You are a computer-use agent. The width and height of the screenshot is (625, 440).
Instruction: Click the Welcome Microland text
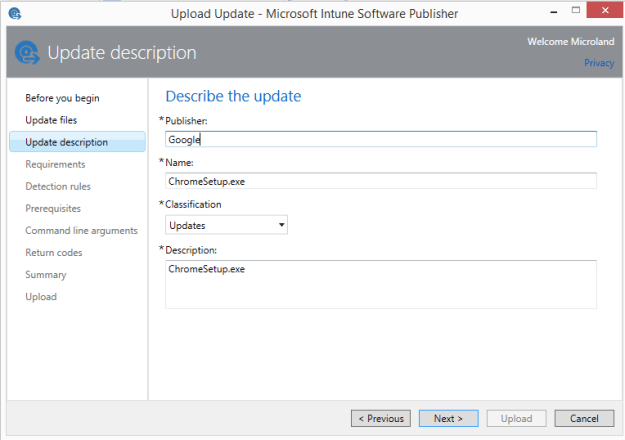[570, 41]
